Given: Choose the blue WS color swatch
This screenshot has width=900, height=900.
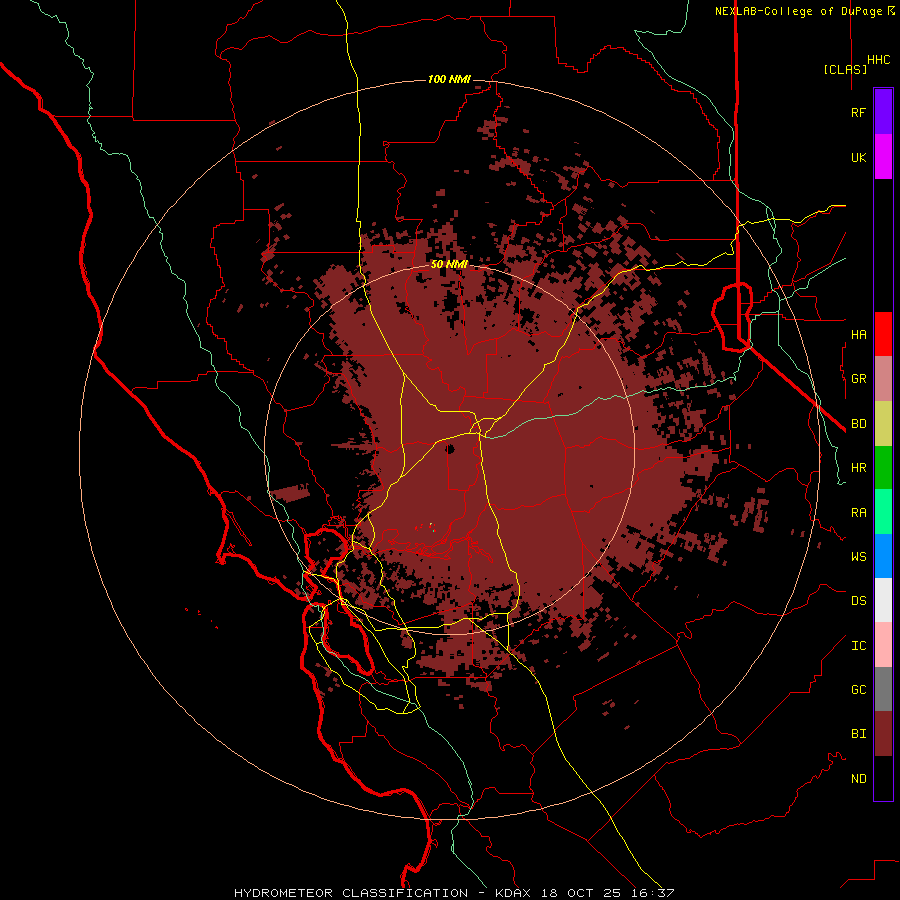Looking at the screenshot, I should (883, 556).
